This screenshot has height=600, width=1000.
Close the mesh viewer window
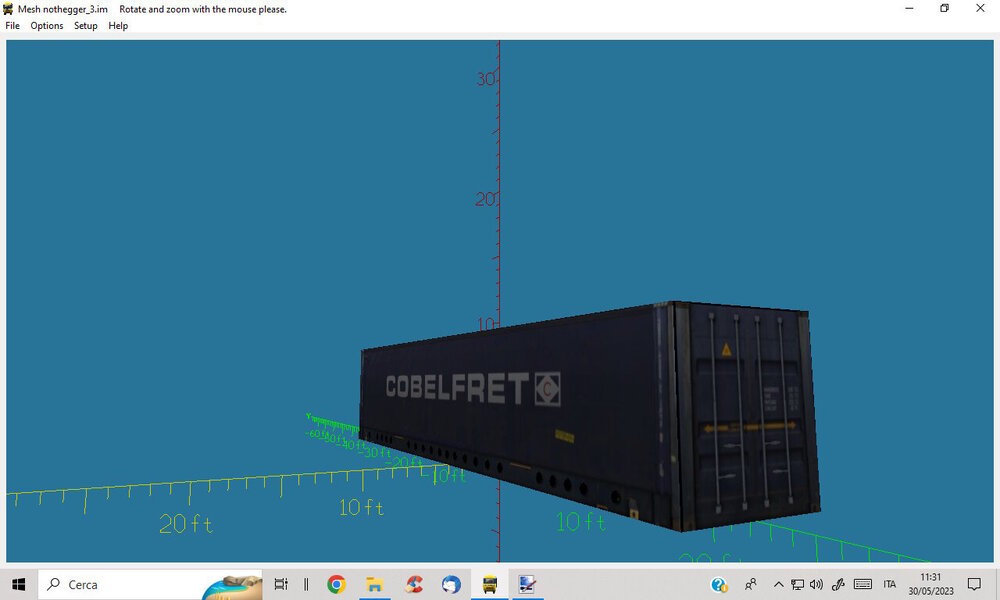(x=980, y=8)
